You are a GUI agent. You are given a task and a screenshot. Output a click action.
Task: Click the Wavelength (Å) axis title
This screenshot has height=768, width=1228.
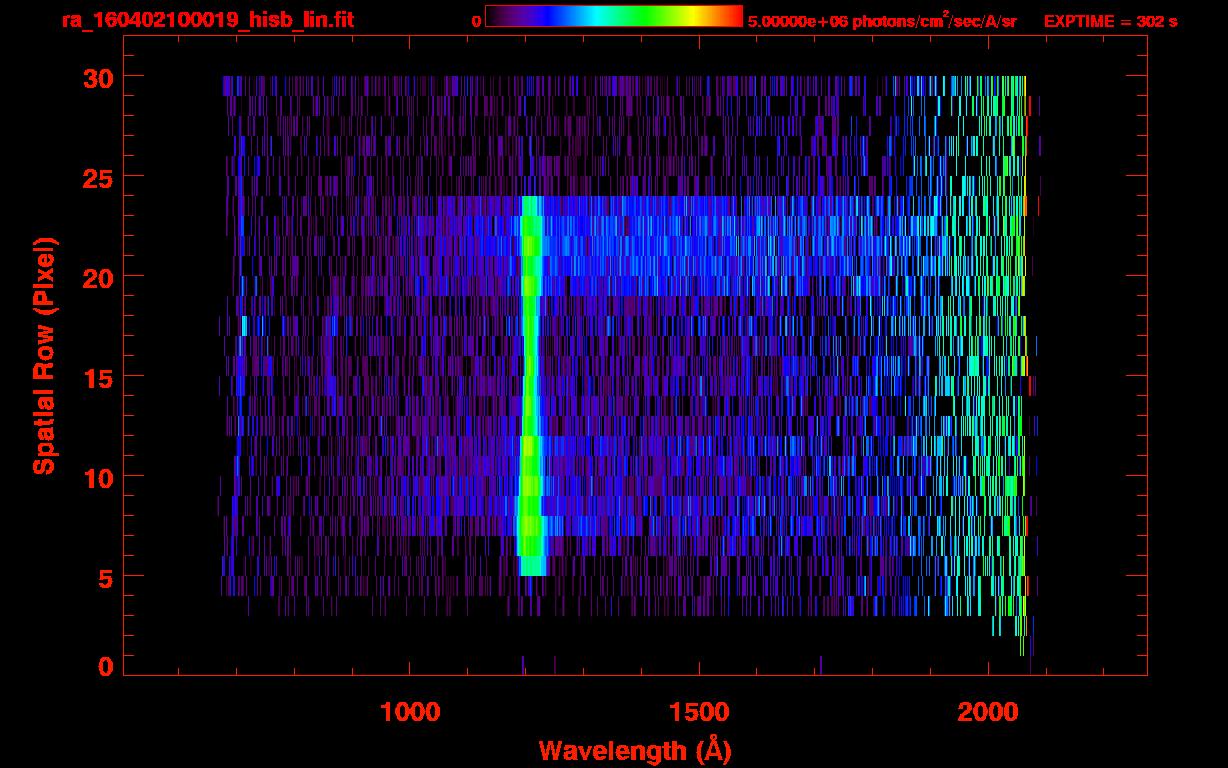click(x=635, y=750)
